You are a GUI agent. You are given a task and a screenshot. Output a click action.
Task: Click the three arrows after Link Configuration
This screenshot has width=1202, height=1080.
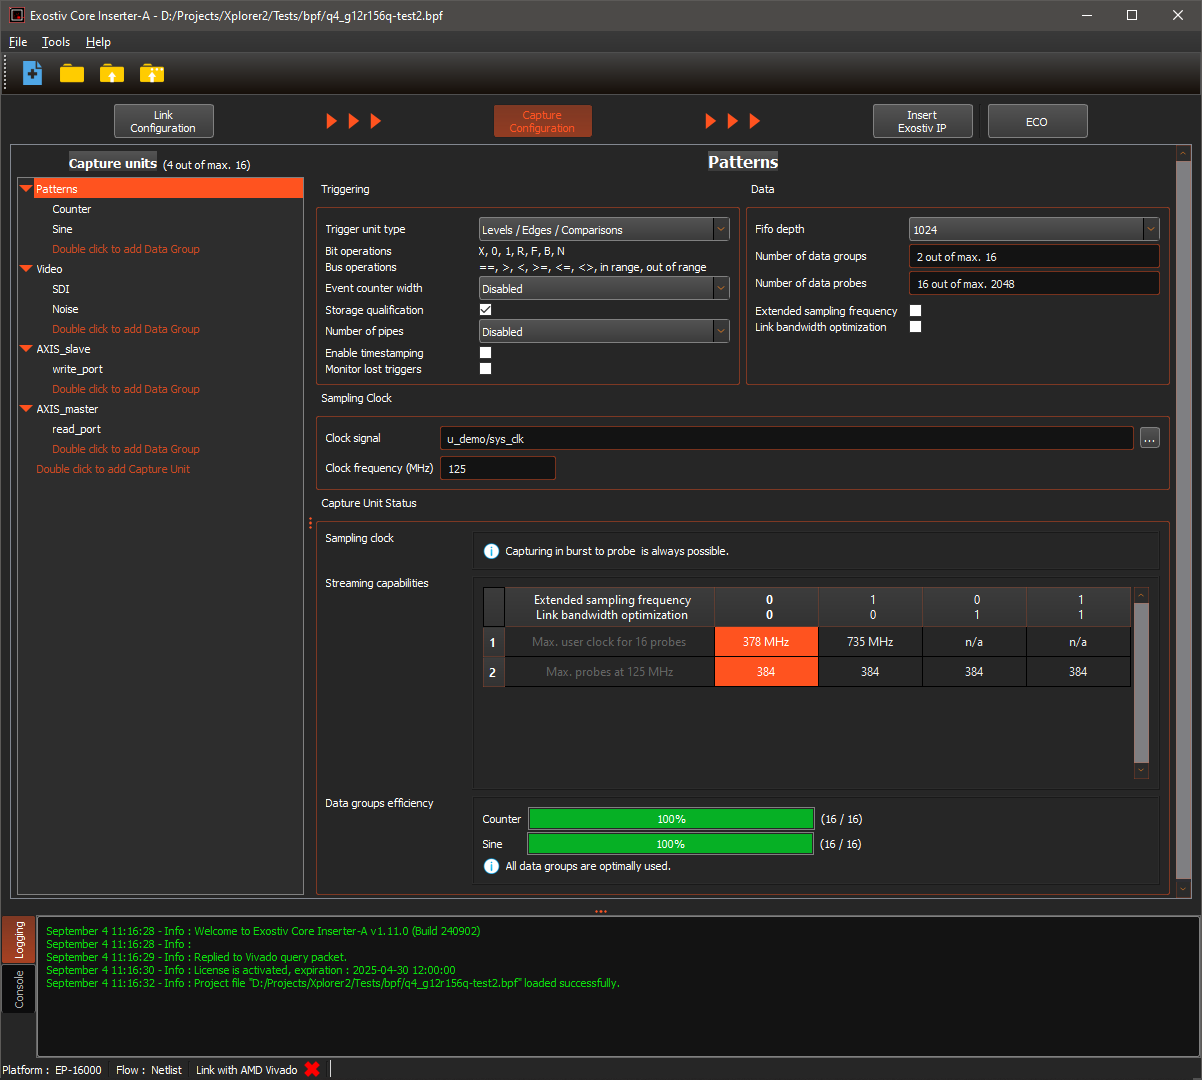click(354, 121)
